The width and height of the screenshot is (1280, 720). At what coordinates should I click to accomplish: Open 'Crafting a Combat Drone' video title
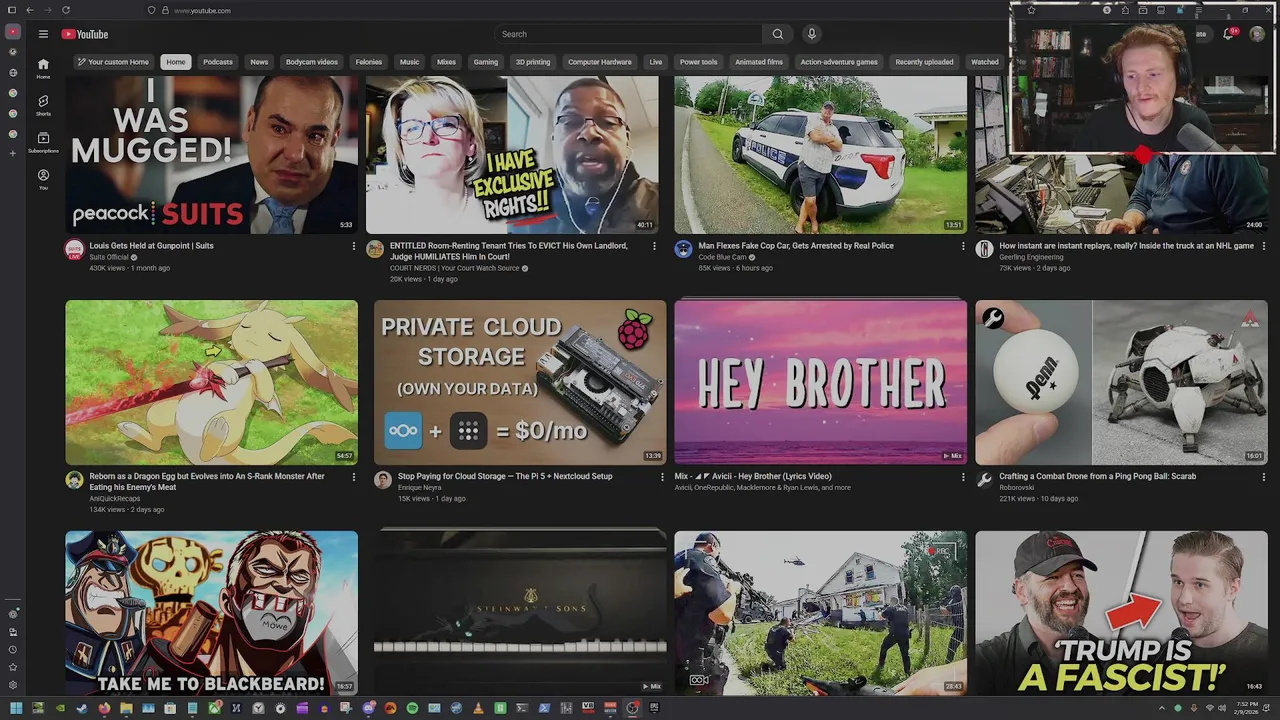pyautogui.click(x=1097, y=477)
